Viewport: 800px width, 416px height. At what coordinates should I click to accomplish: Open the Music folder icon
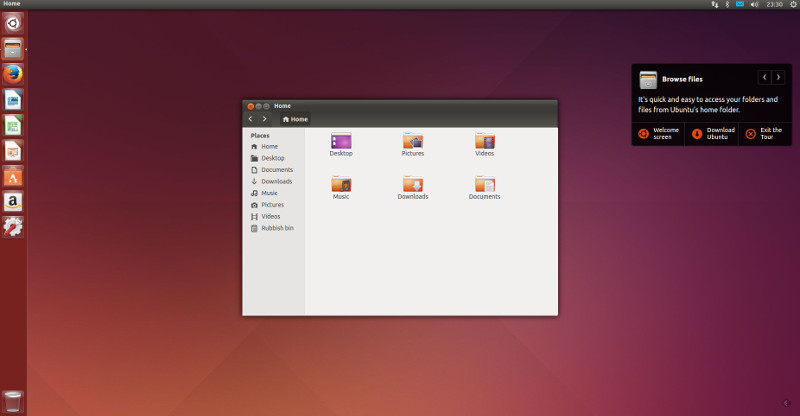341,185
